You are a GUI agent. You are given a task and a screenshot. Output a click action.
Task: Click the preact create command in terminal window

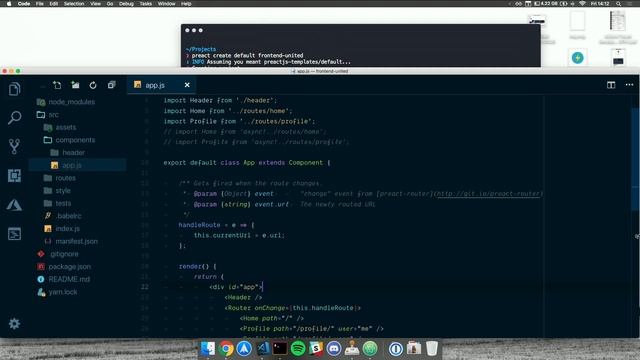pyautogui.click(x=247, y=56)
